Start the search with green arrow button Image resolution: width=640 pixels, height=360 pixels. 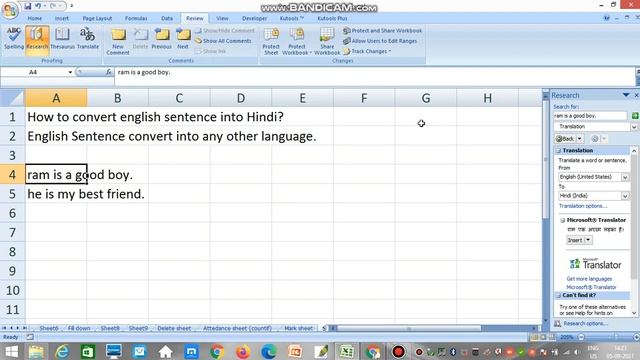click(x=635, y=116)
